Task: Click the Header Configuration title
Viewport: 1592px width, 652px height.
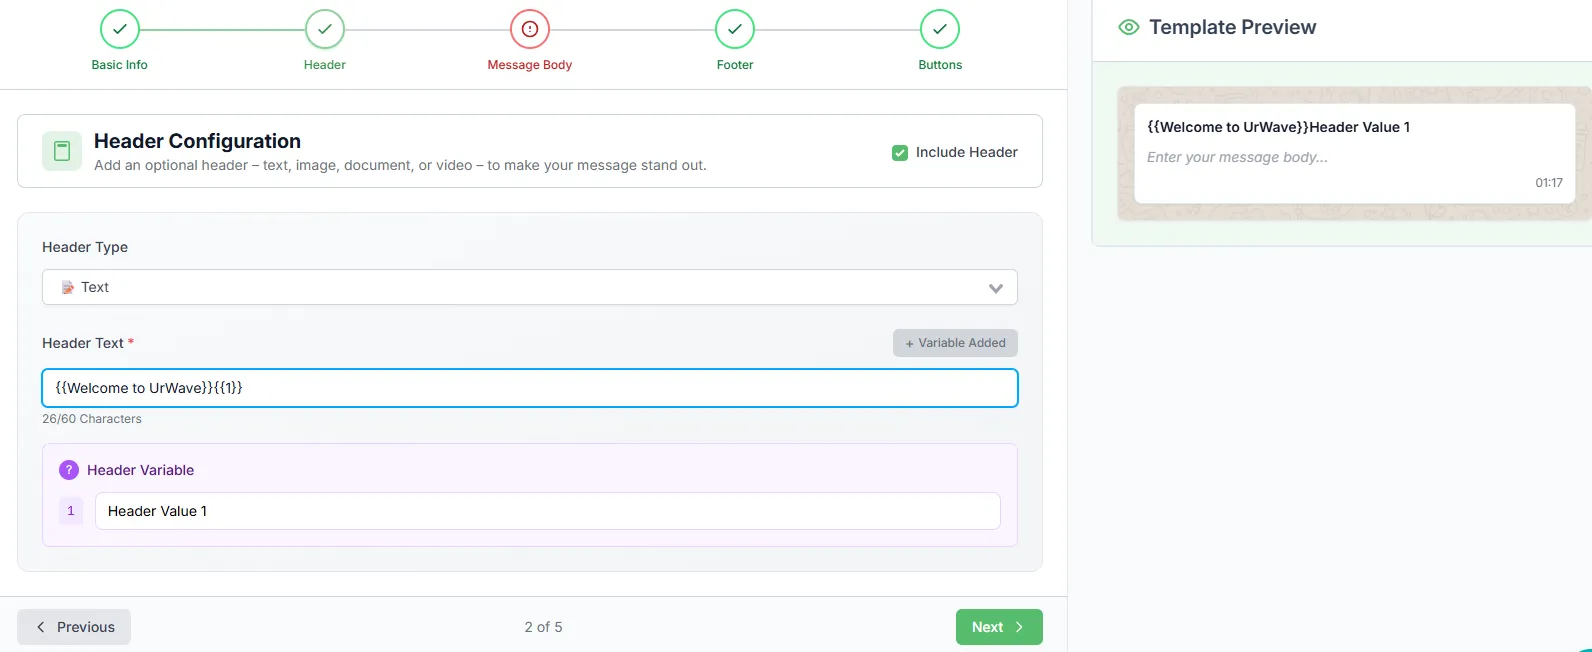Action: [197, 141]
